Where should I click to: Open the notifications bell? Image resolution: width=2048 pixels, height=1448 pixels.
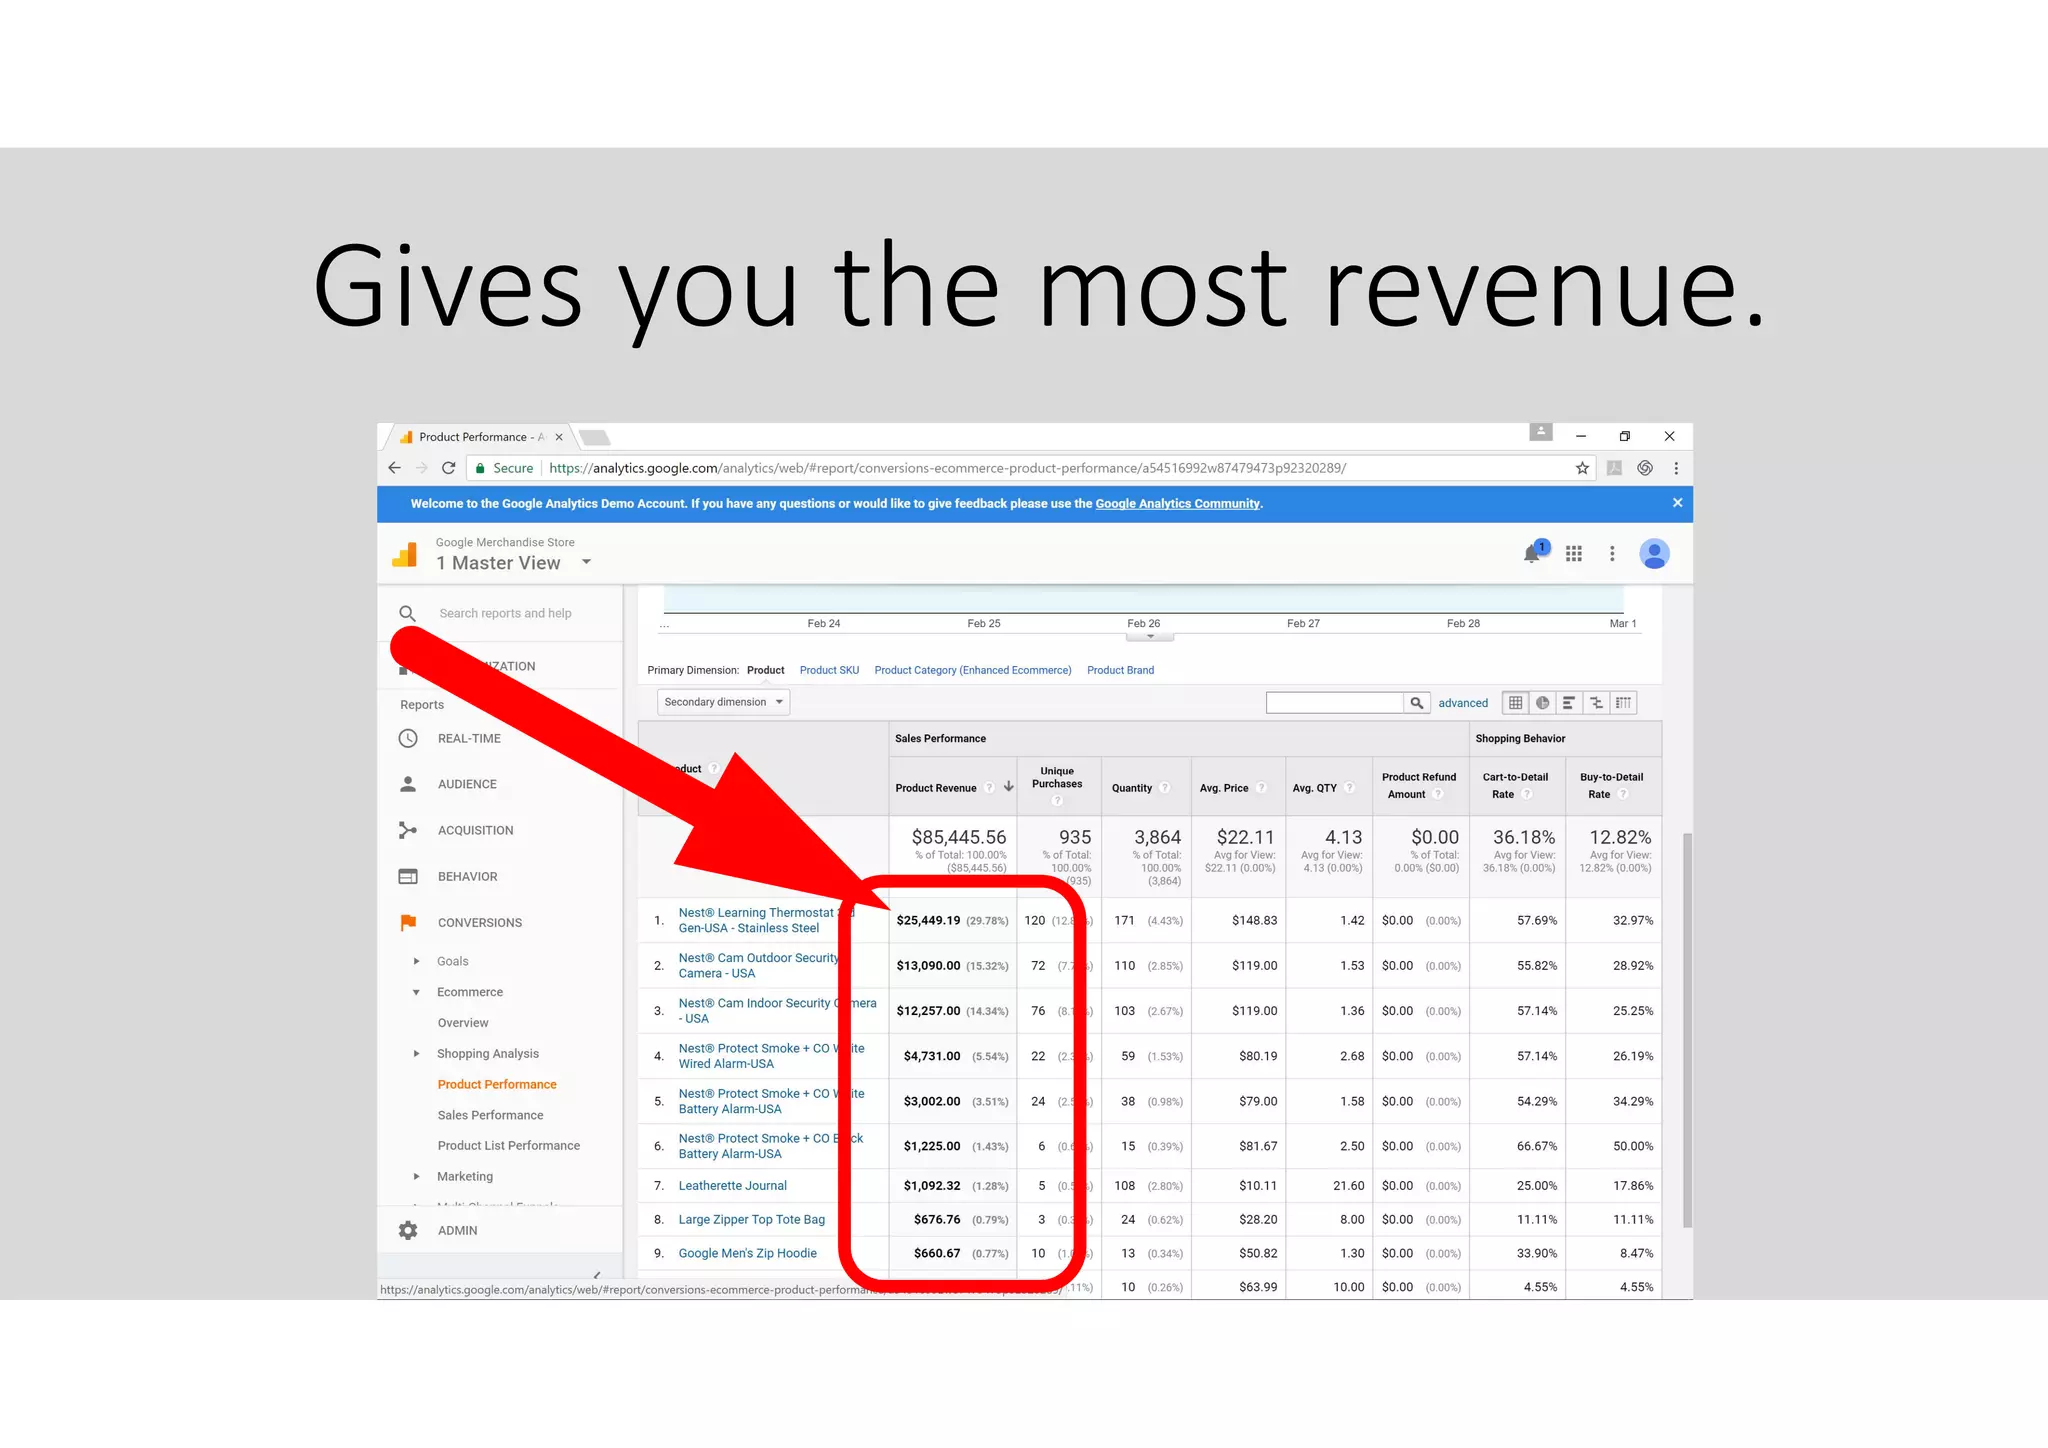[1534, 552]
